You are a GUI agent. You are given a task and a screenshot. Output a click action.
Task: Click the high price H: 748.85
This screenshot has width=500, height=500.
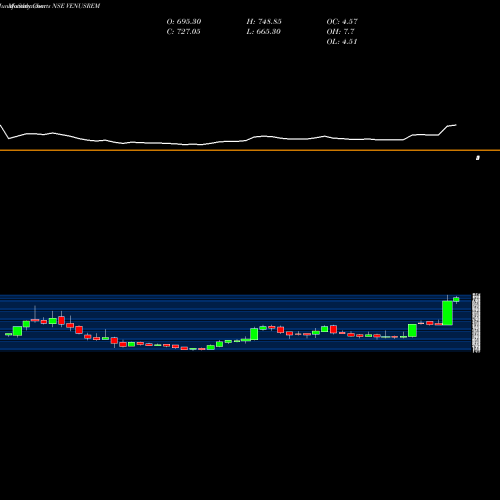point(264,22)
